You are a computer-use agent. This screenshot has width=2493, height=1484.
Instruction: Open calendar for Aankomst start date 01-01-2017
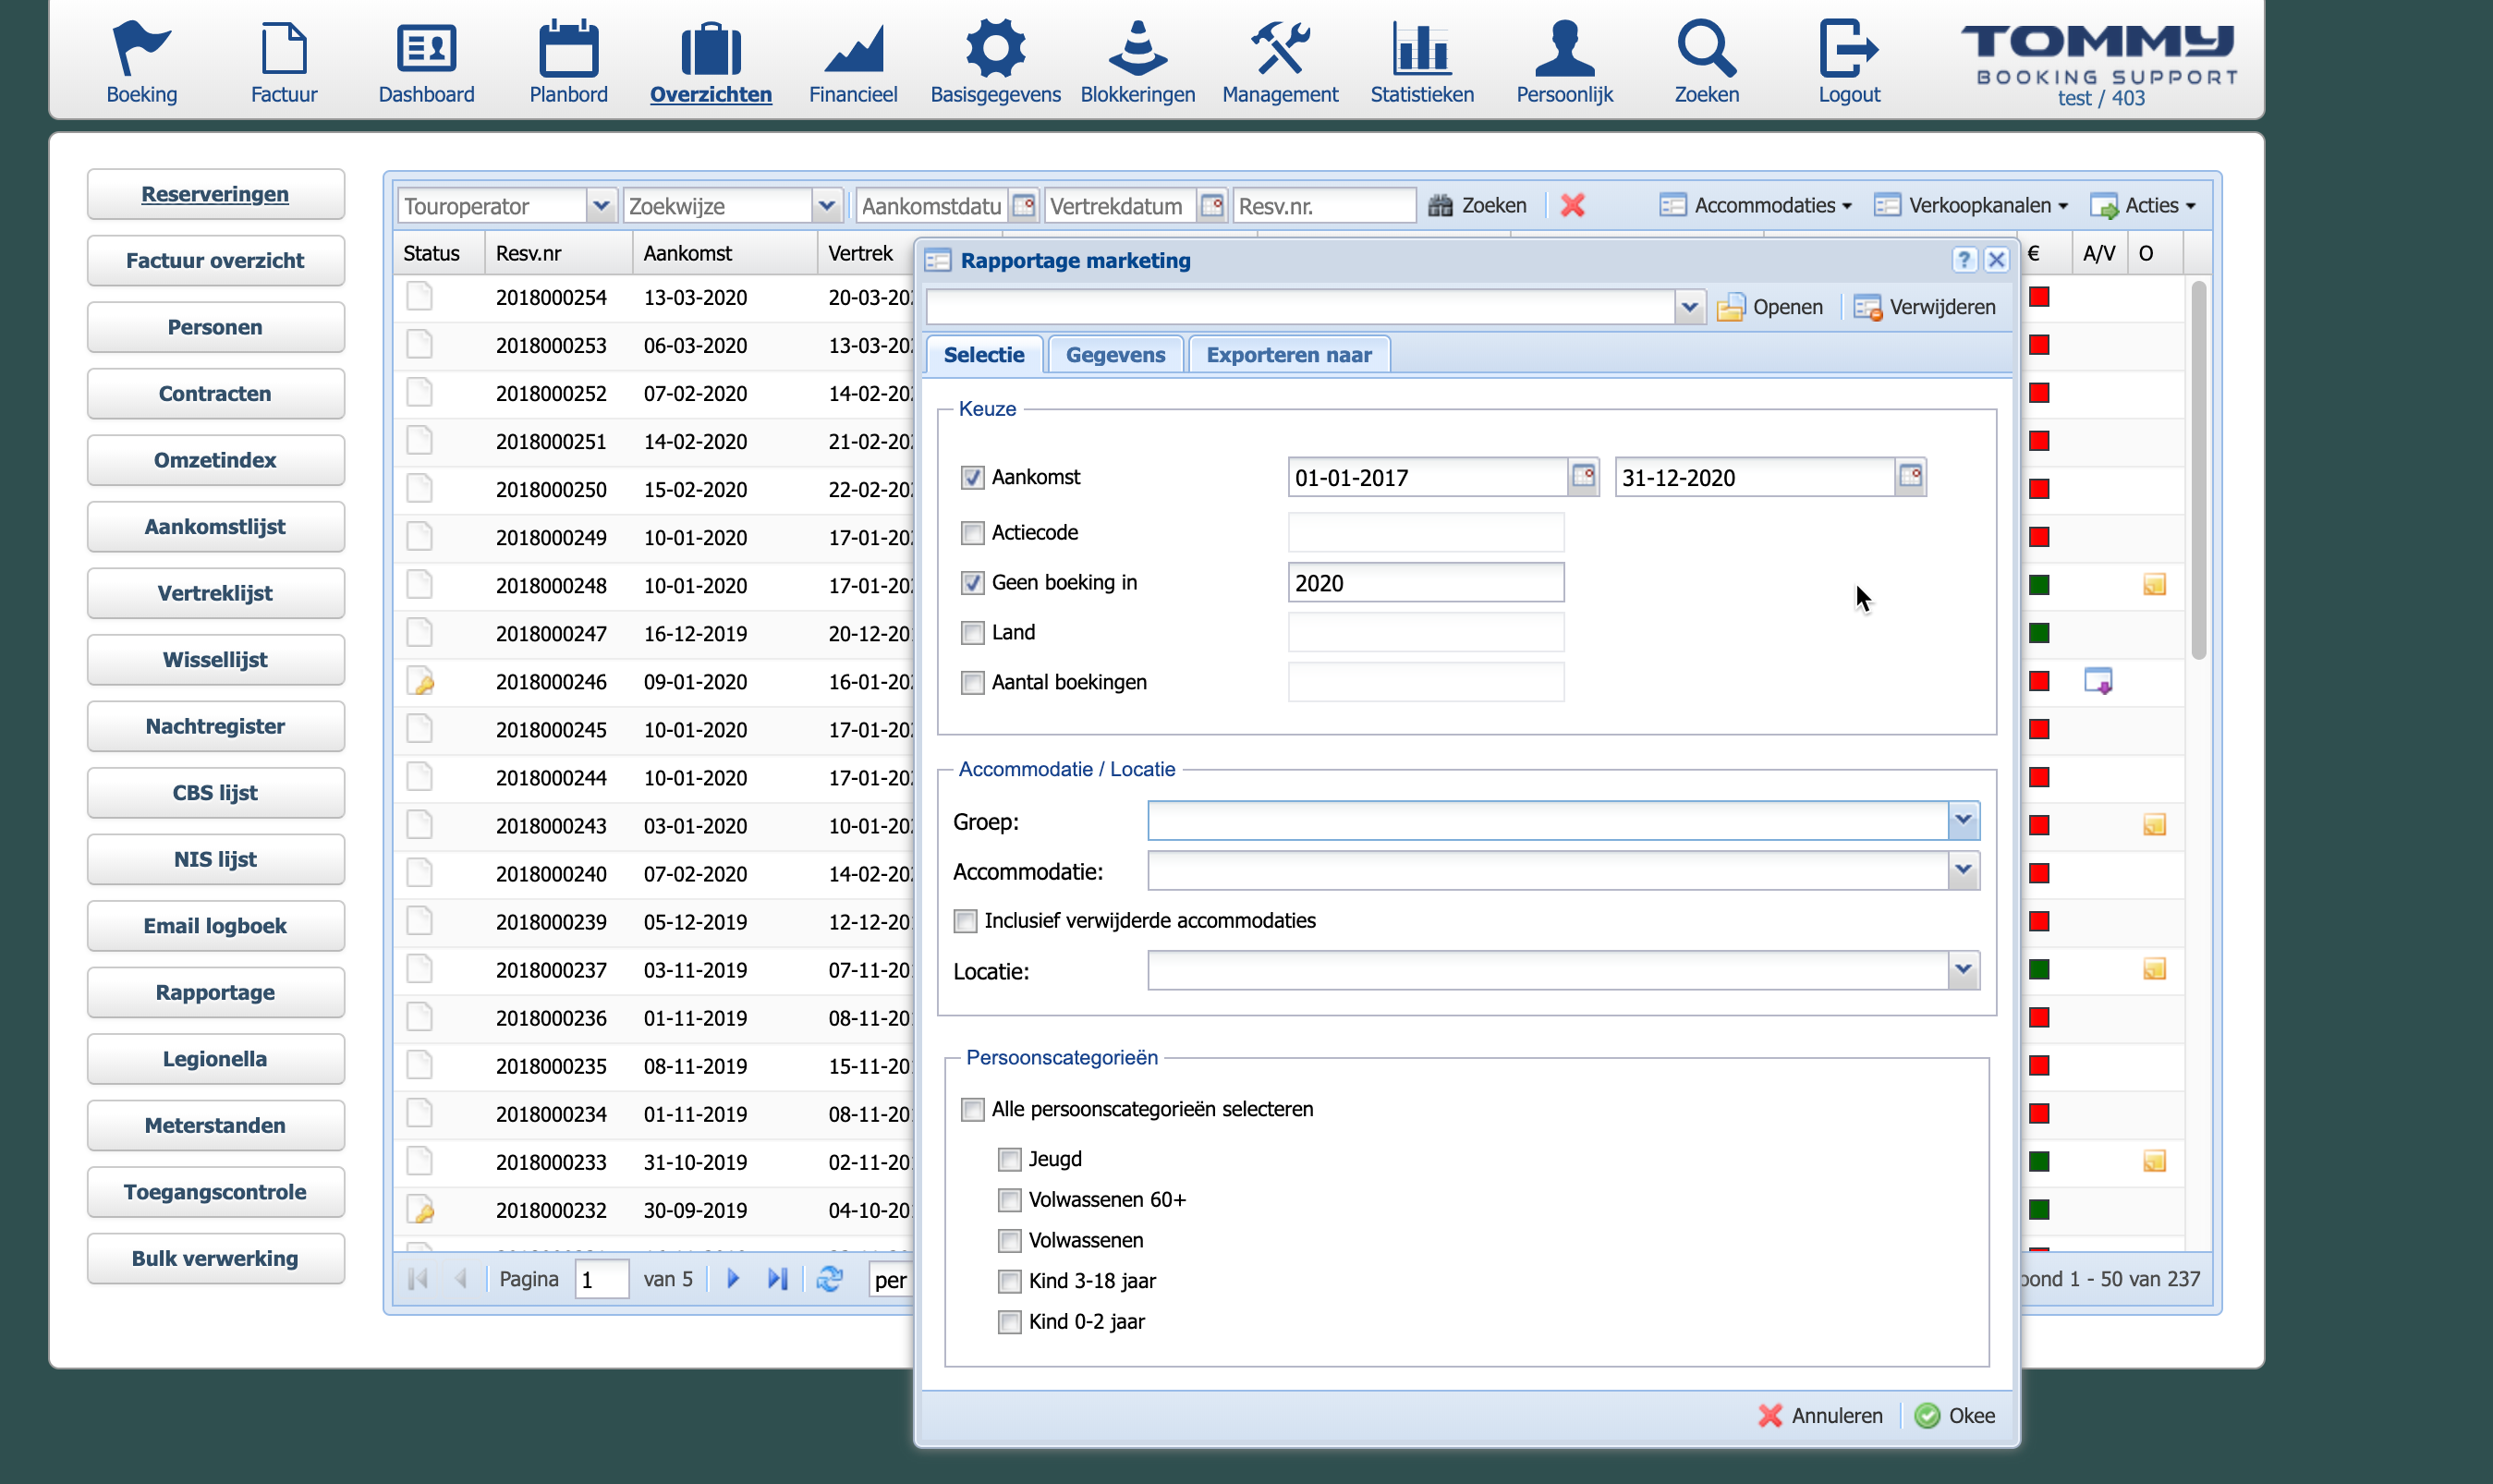[x=1583, y=476]
